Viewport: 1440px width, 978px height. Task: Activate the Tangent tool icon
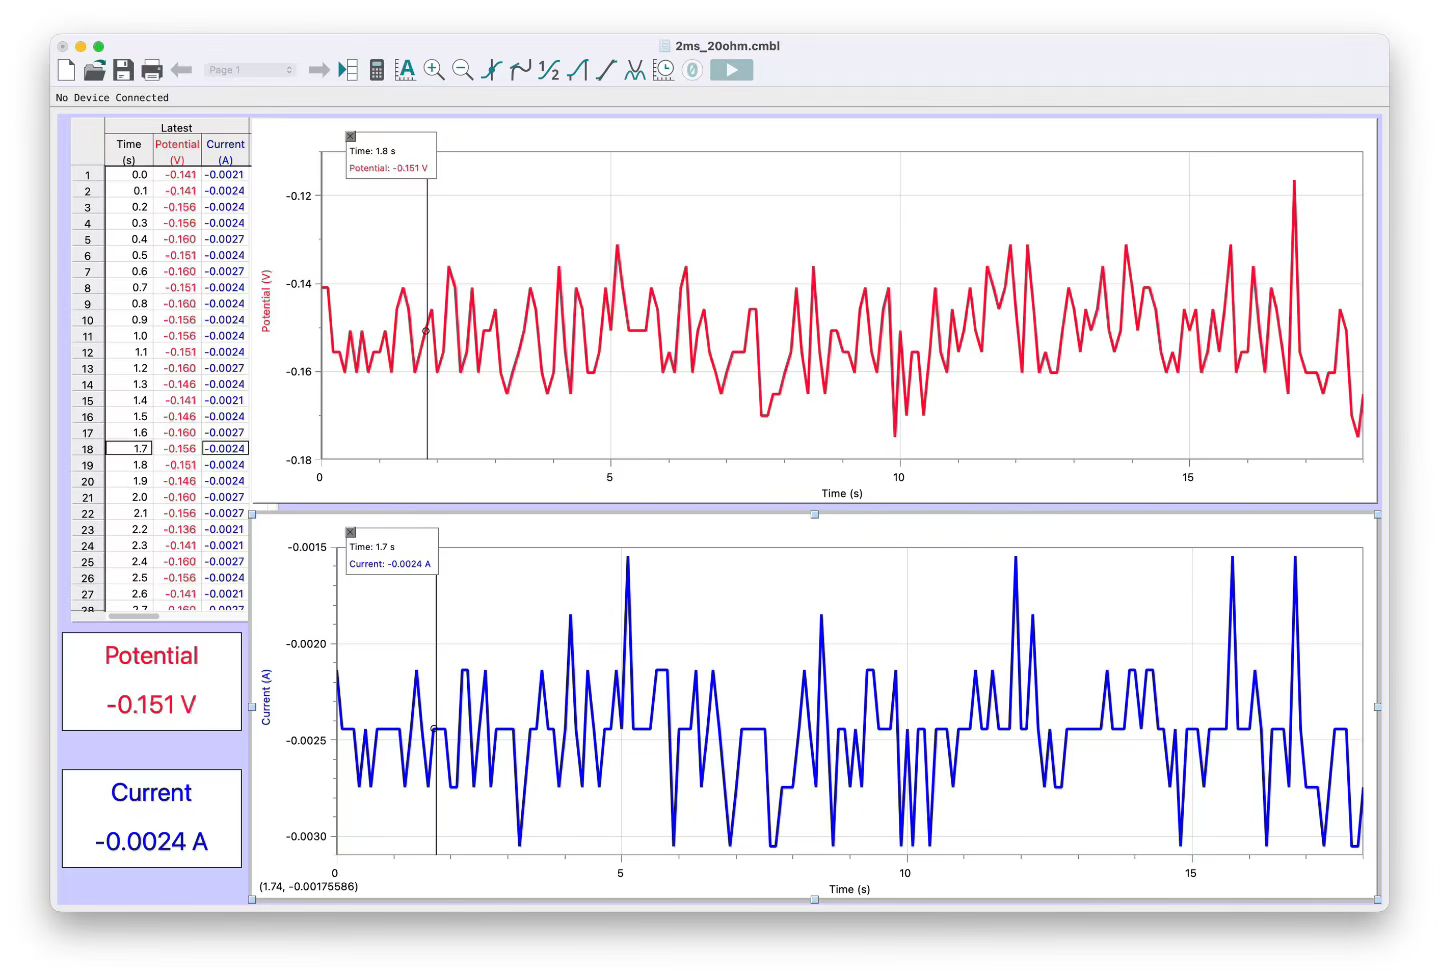coord(520,70)
